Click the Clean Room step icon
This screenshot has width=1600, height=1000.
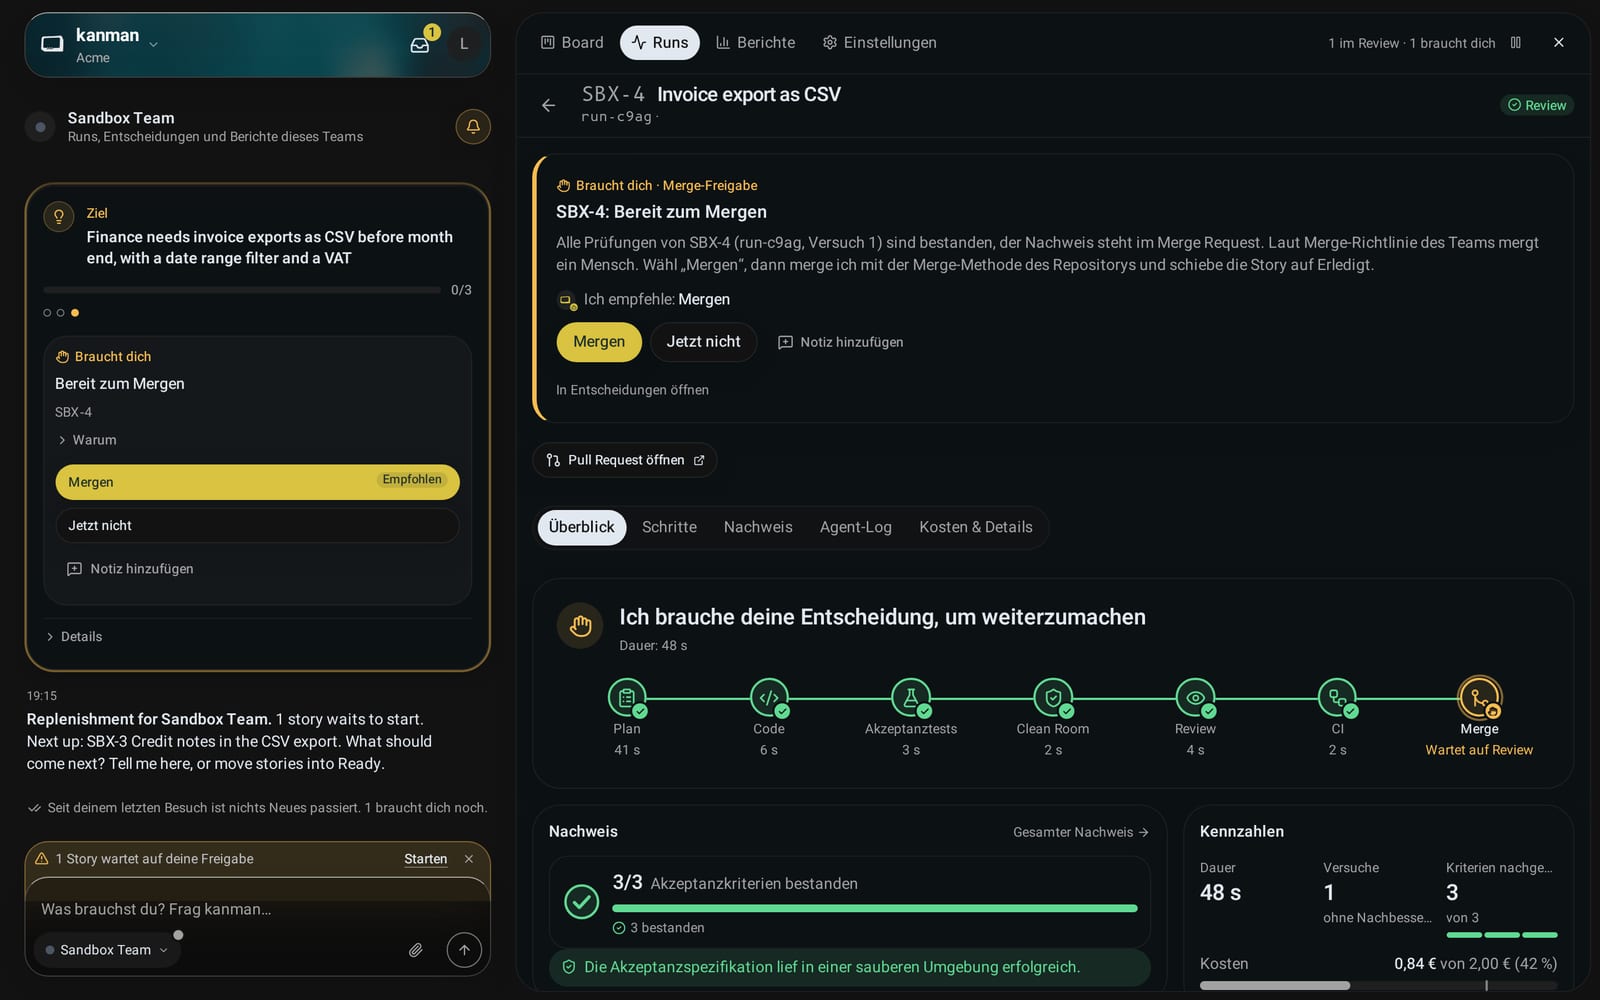point(1053,698)
